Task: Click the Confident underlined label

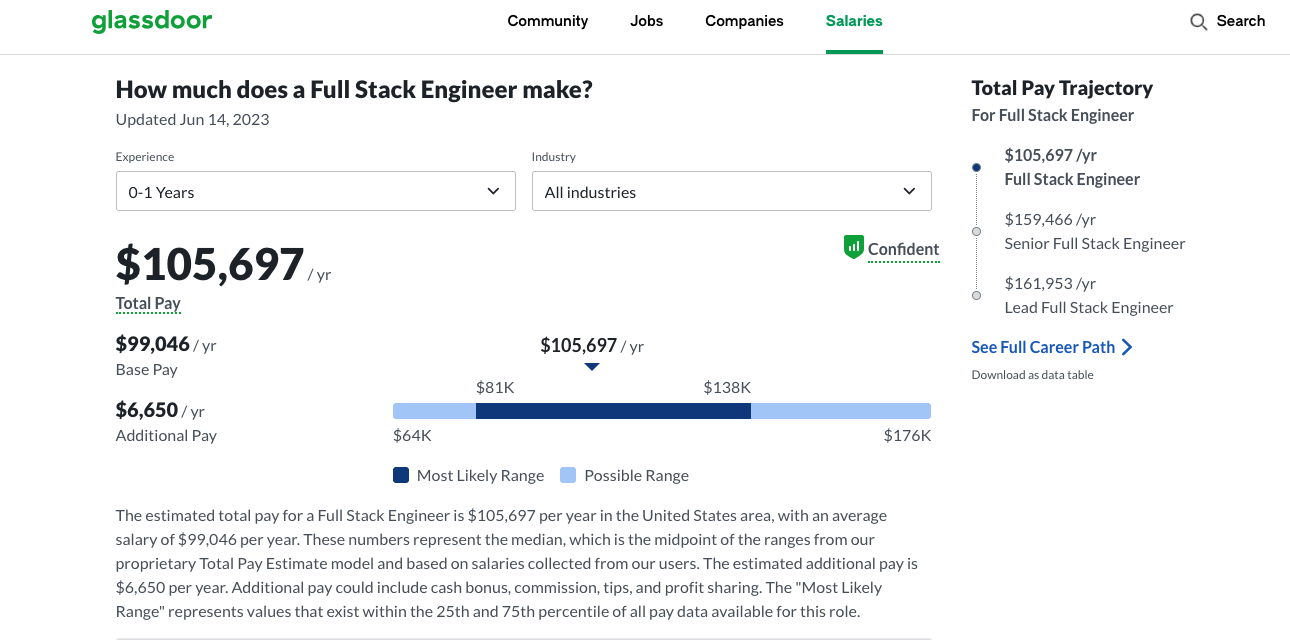Action: click(904, 249)
